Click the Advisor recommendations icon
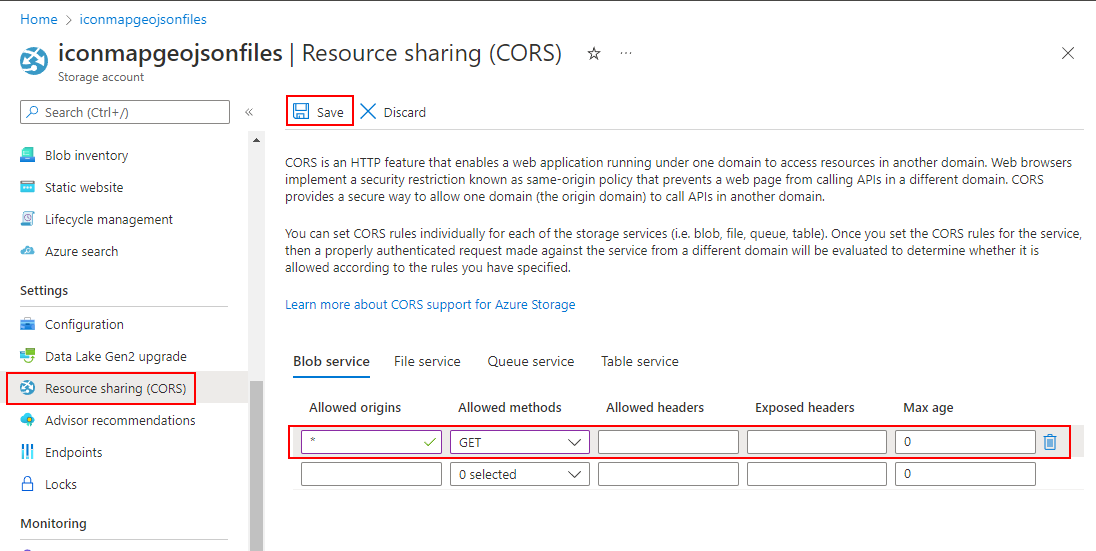Screen dimensions: 1096x551 coord(27,420)
